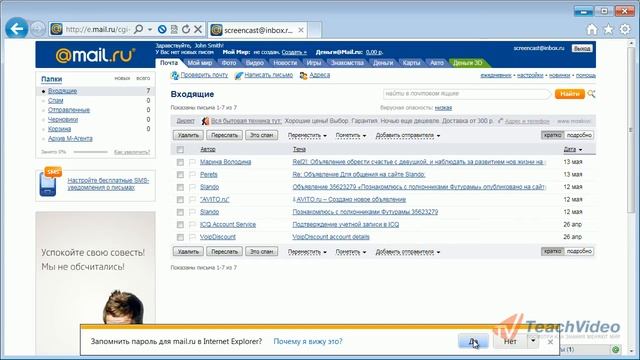Open Favorites star icon
Viewport: 640px width, 360px height.
click(608, 29)
